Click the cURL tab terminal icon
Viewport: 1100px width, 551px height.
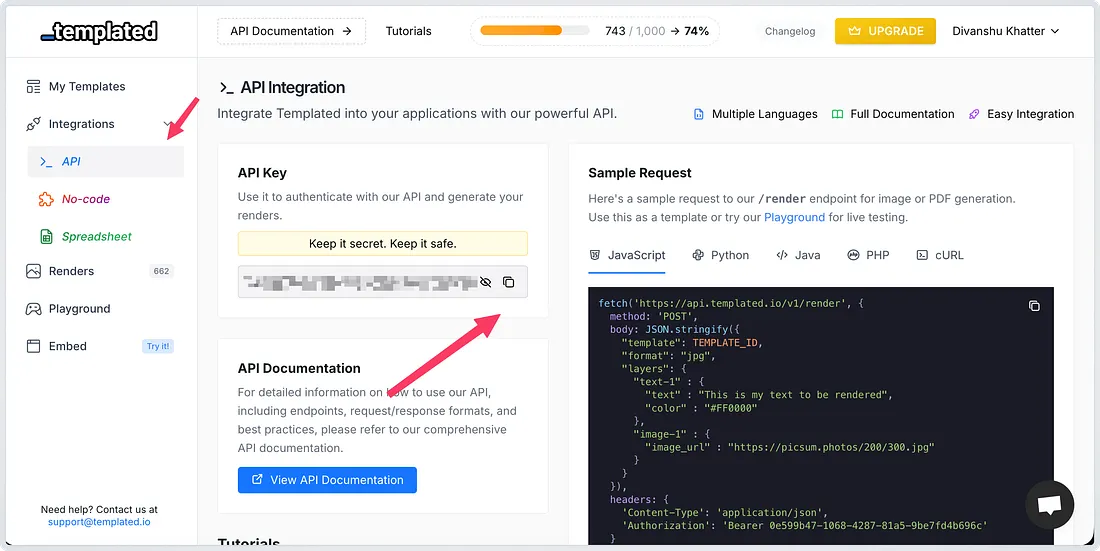922,255
